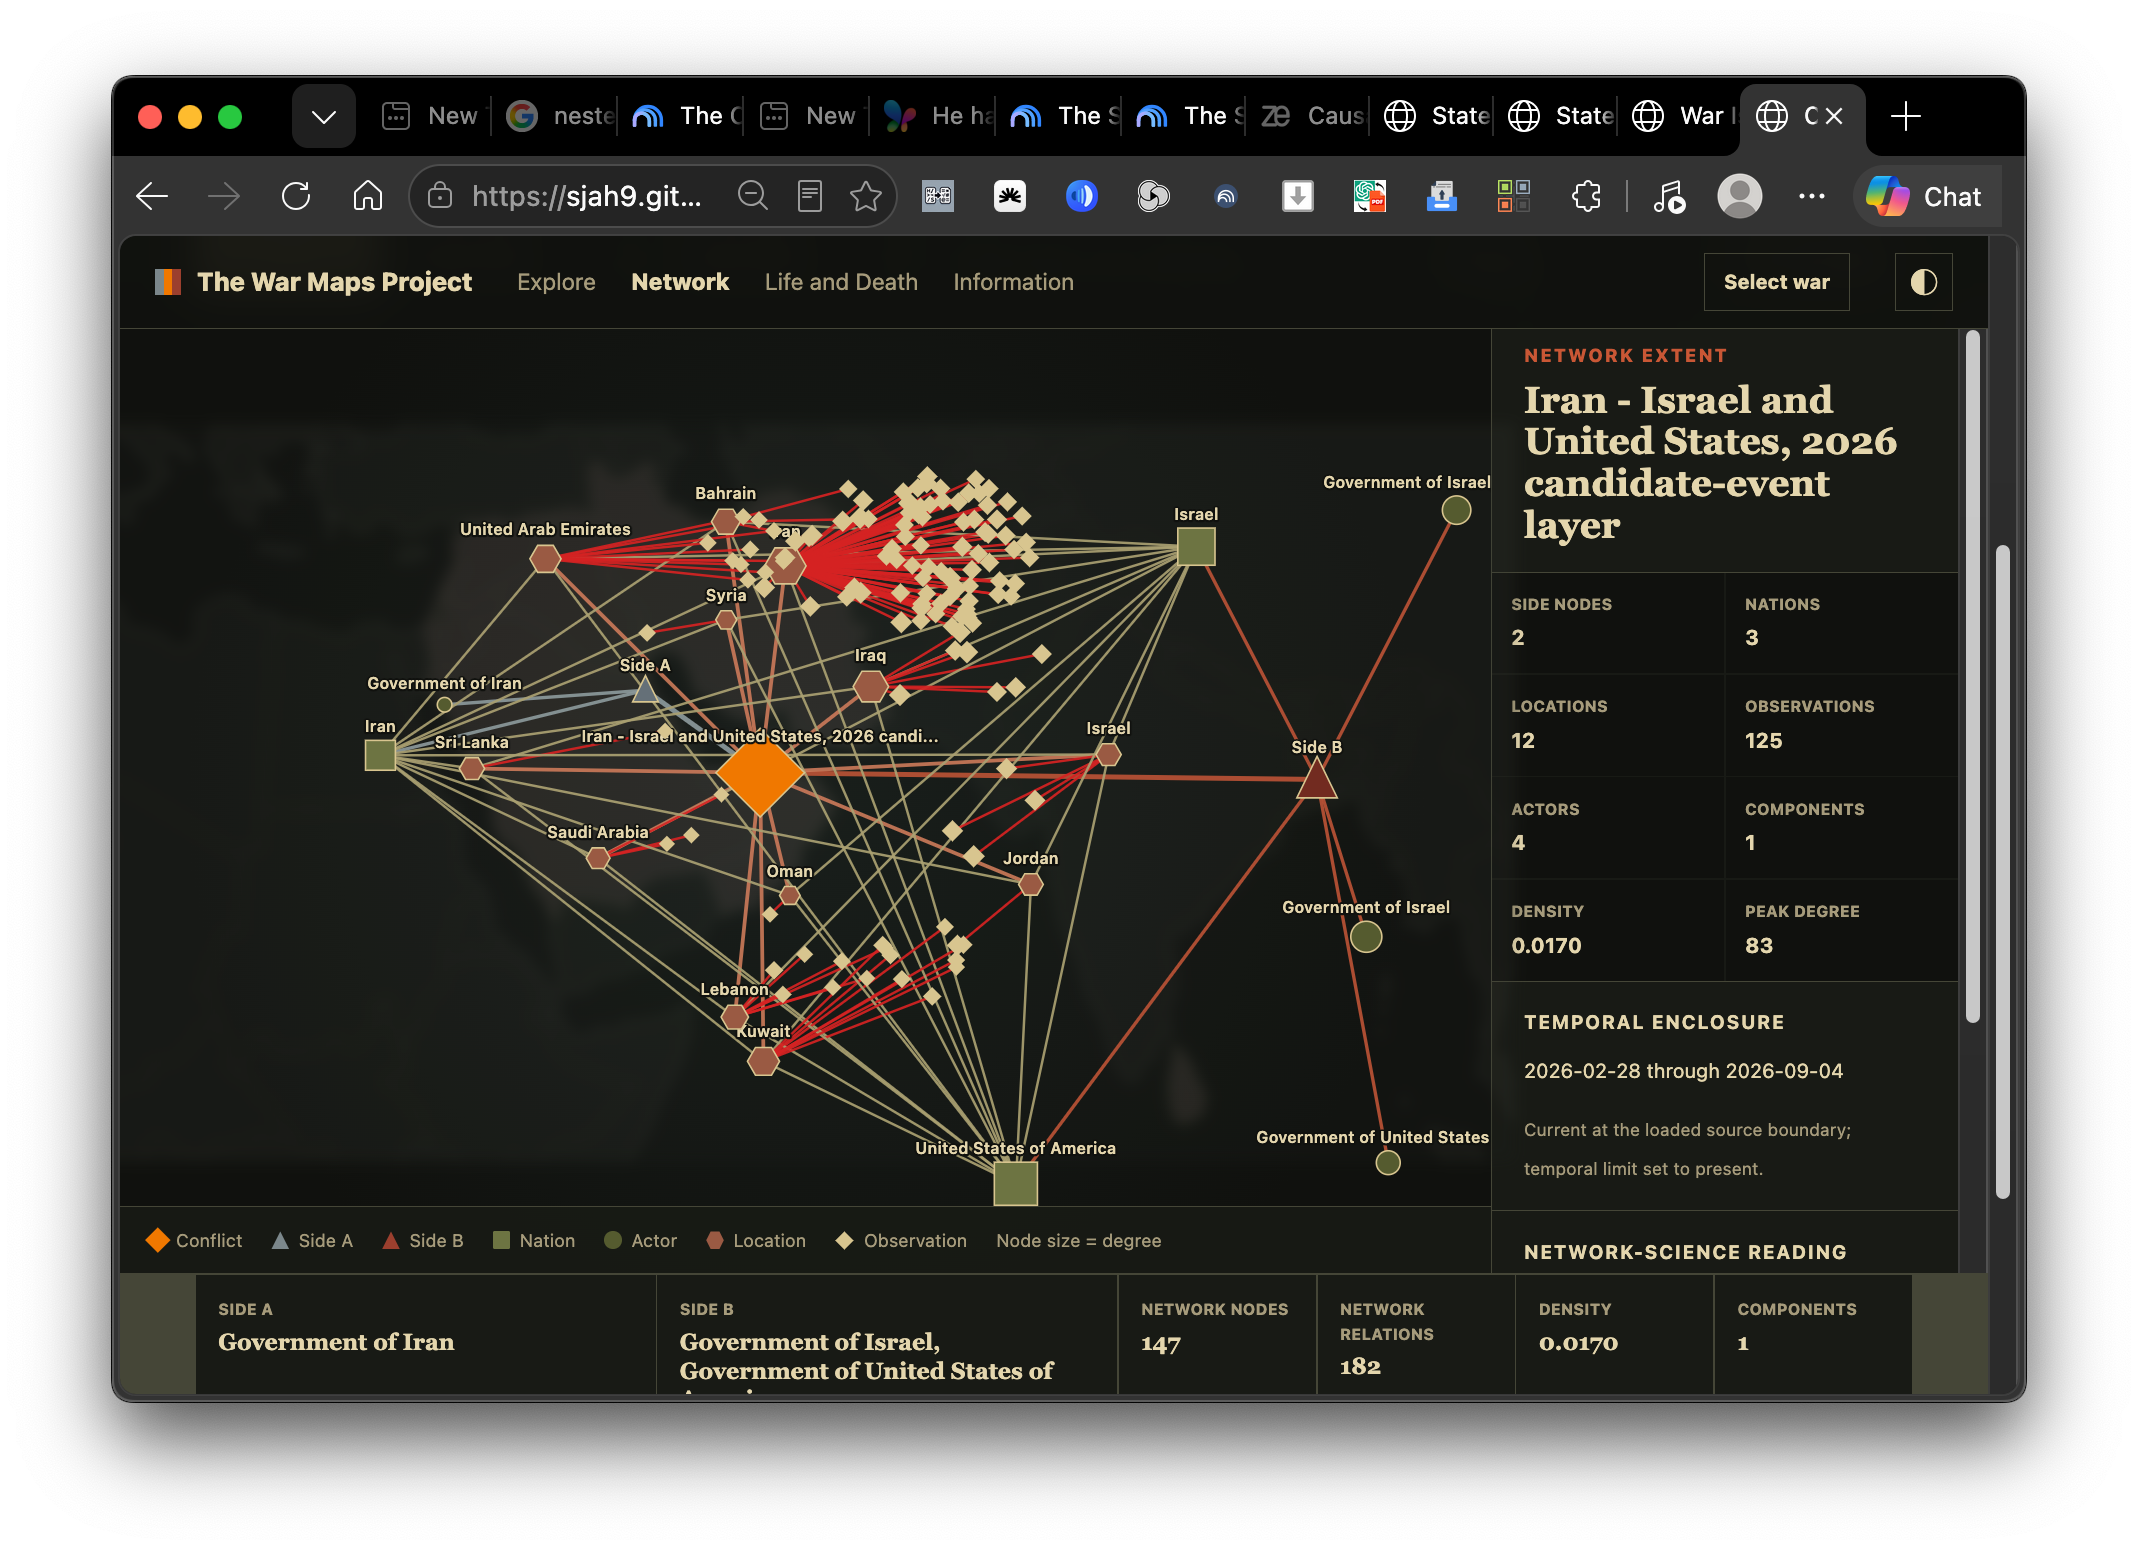2138x1550 pixels.
Task: Open the Explore page
Action: [556, 282]
